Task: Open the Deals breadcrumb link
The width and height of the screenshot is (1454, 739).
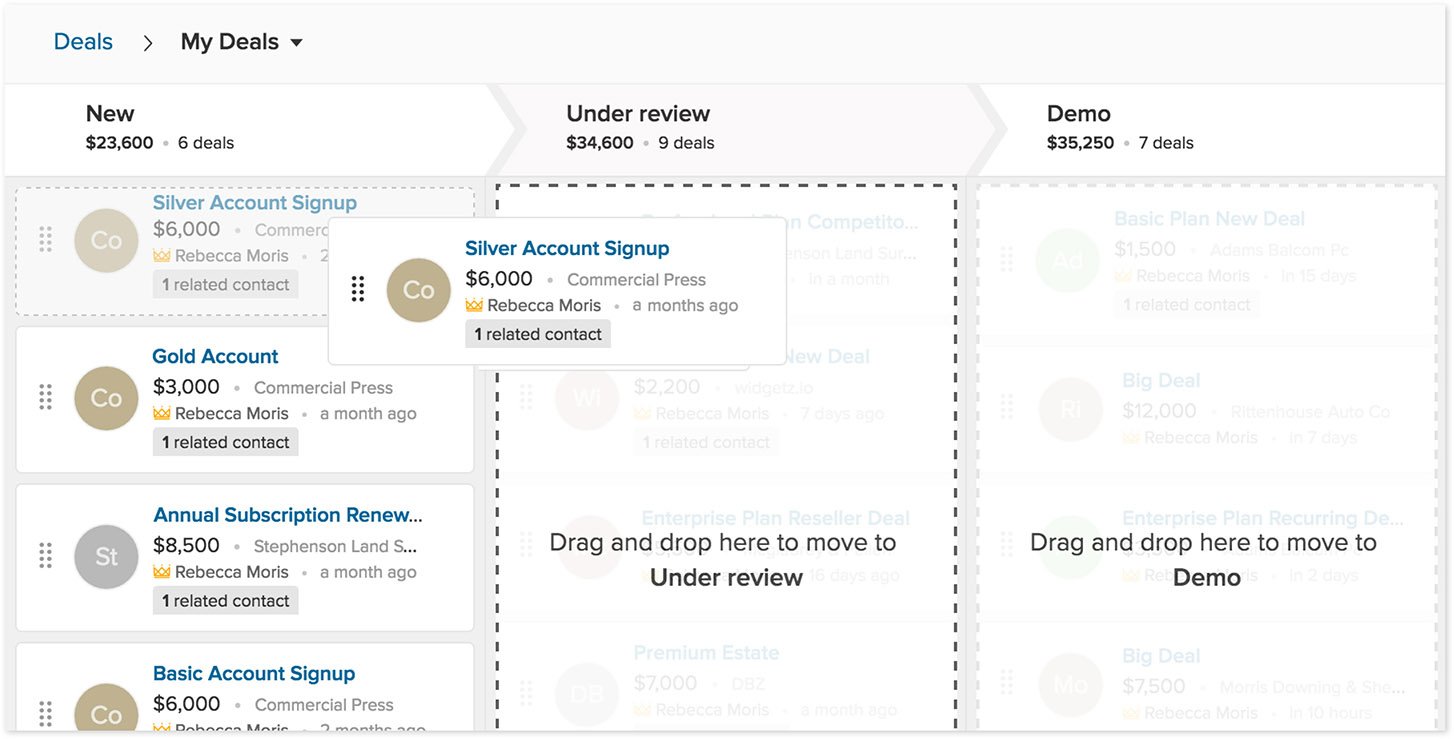Action: (x=83, y=42)
